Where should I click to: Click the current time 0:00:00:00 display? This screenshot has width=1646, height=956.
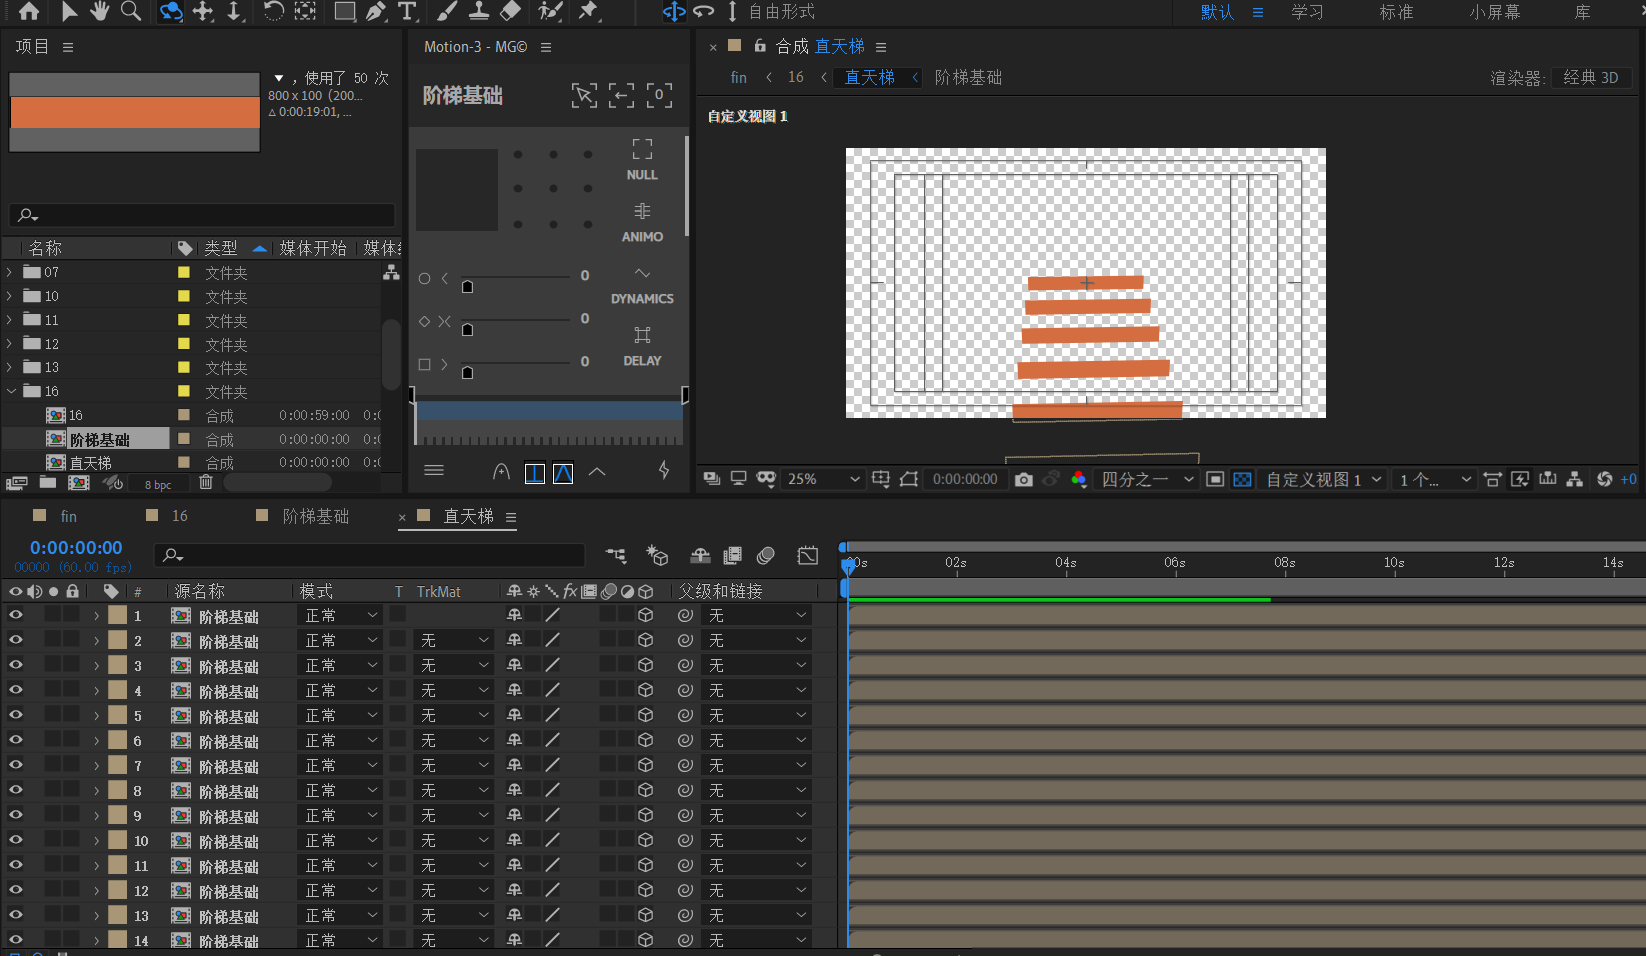point(76,548)
